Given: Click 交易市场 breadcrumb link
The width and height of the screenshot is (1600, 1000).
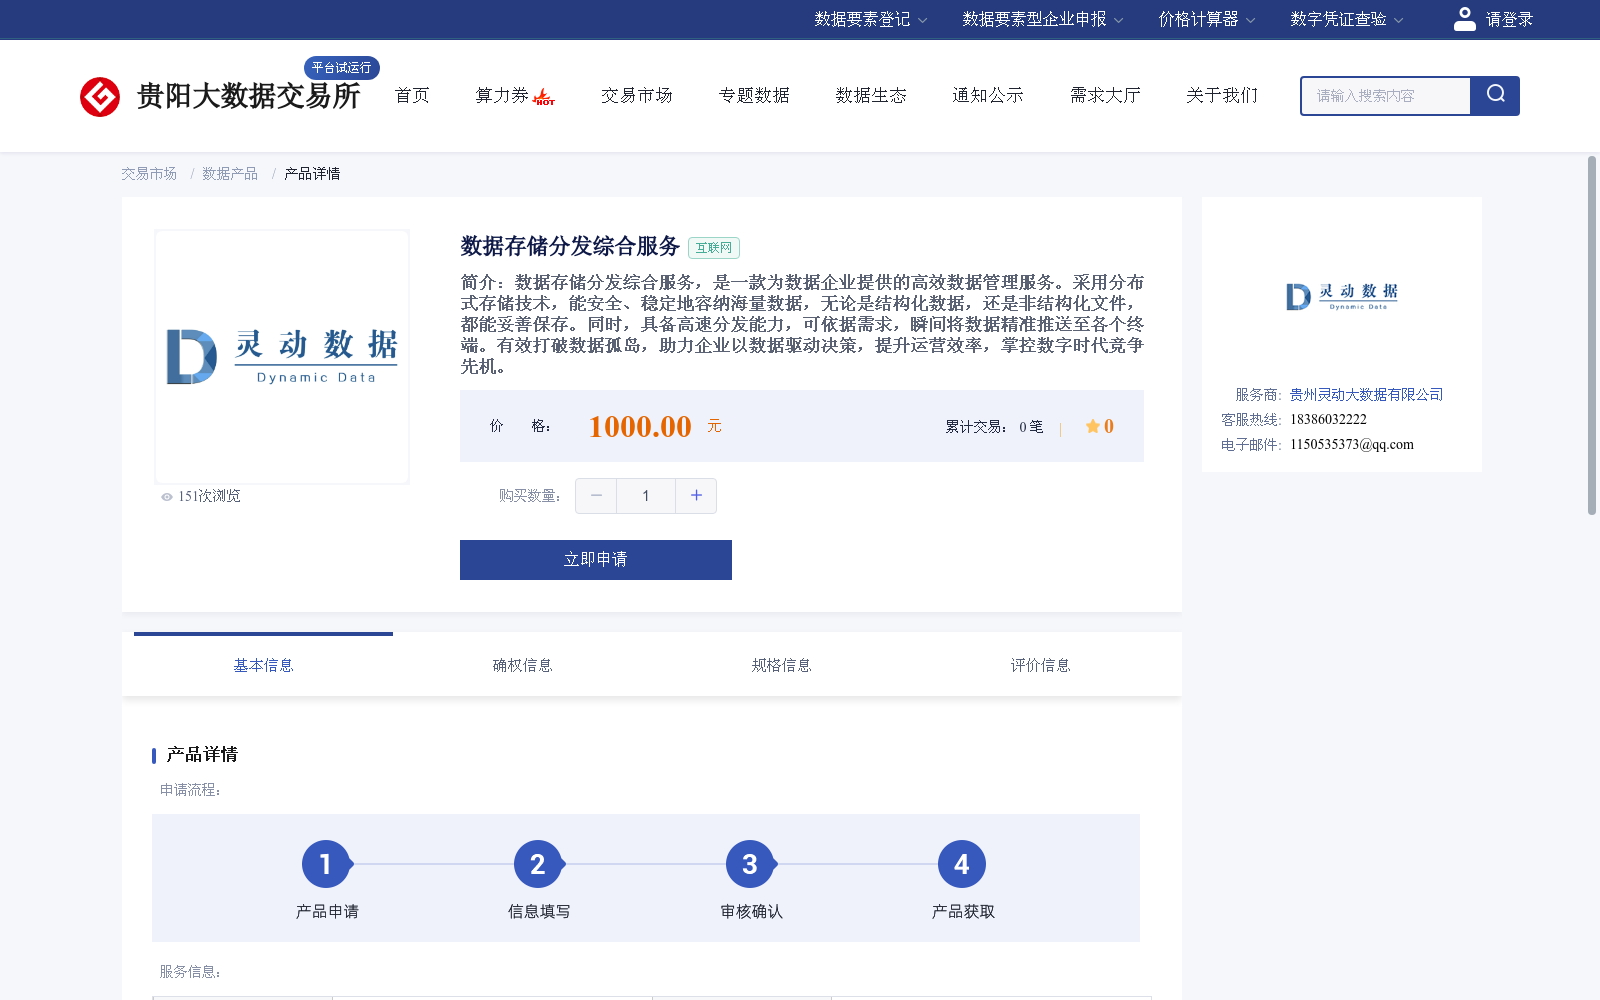Looking at the screenshot, I should [x=149, y=174].
